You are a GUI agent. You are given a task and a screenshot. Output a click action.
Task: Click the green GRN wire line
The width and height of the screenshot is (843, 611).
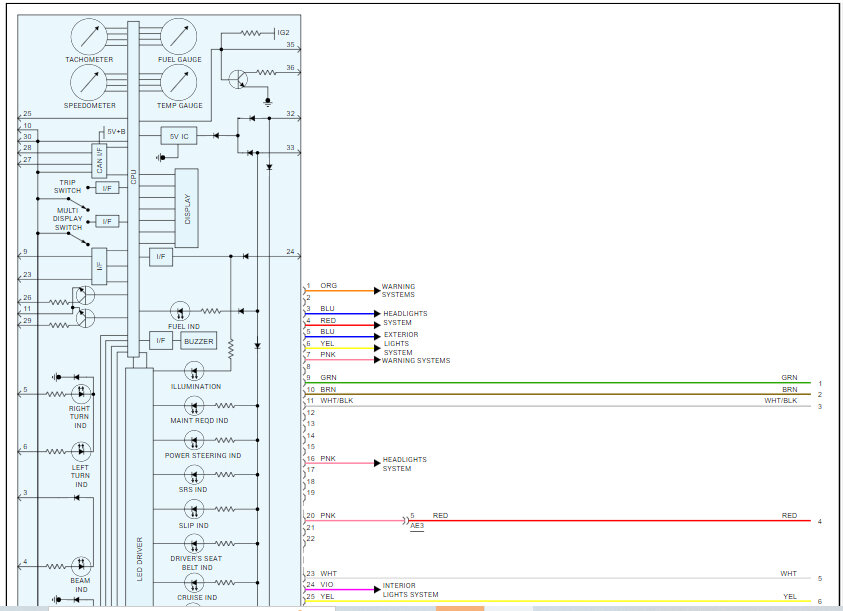click(x=560, y=383)
